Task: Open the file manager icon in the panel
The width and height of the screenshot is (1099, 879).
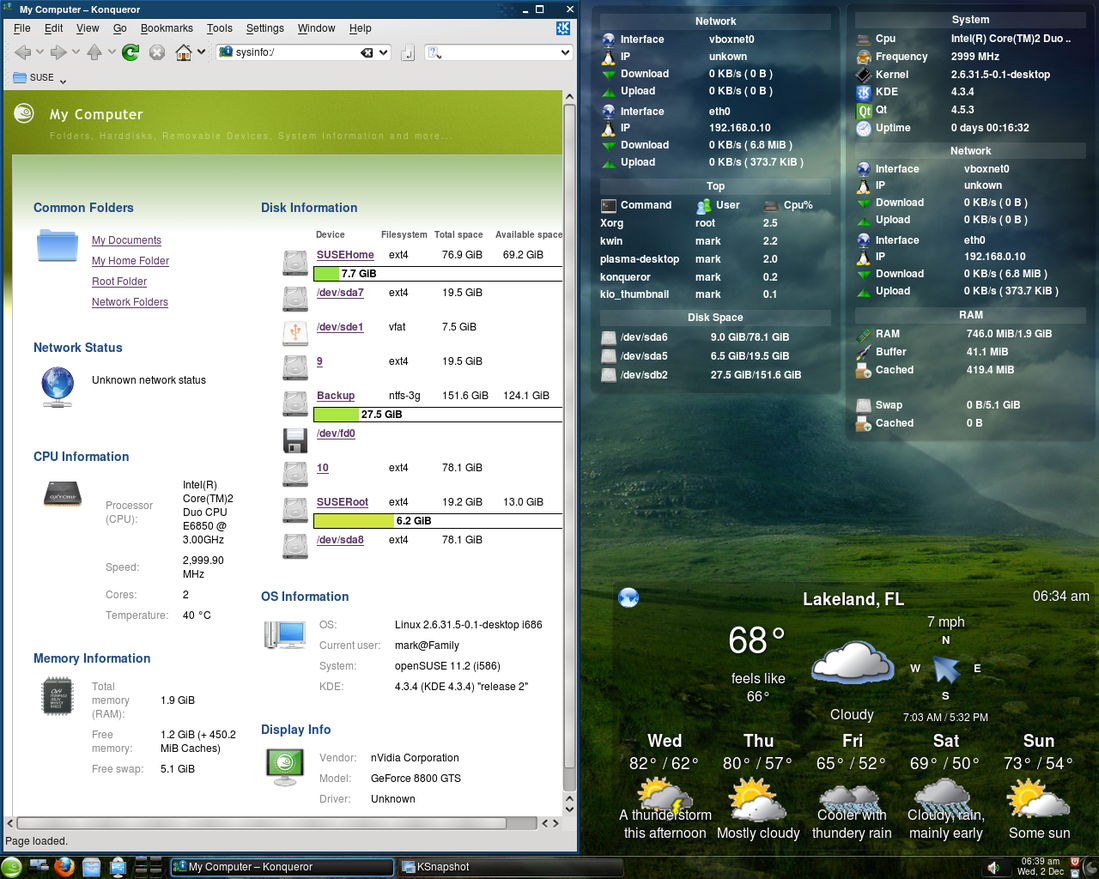Action: (91, 867)
